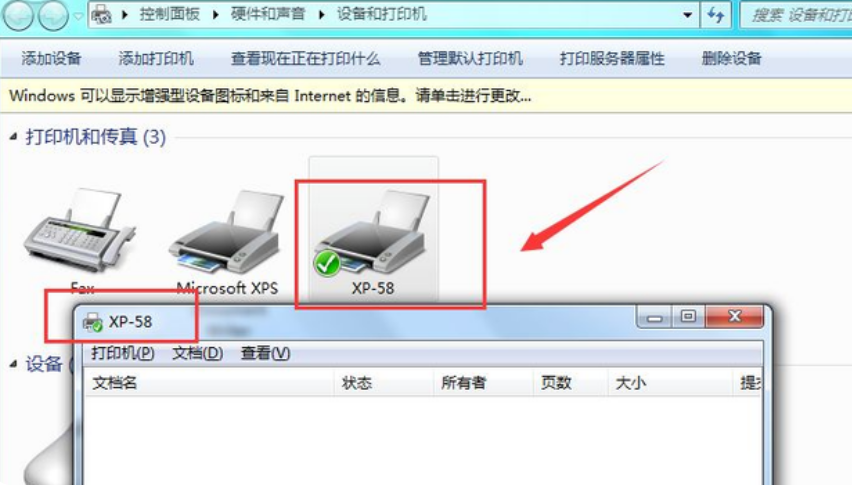The image size is (852, 491).
Task: Open the 文档(D) menu
Action: [x=197, y=354]
